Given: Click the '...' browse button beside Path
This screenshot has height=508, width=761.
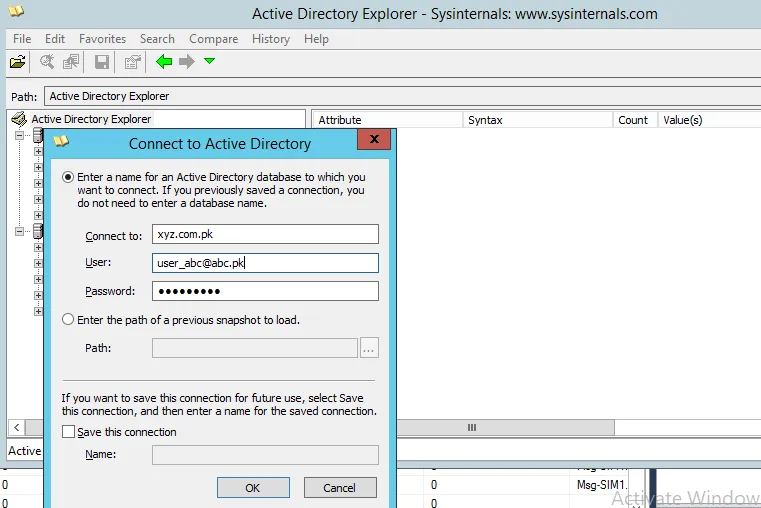Looking at the screenshot, I should (x=369, y=348).
